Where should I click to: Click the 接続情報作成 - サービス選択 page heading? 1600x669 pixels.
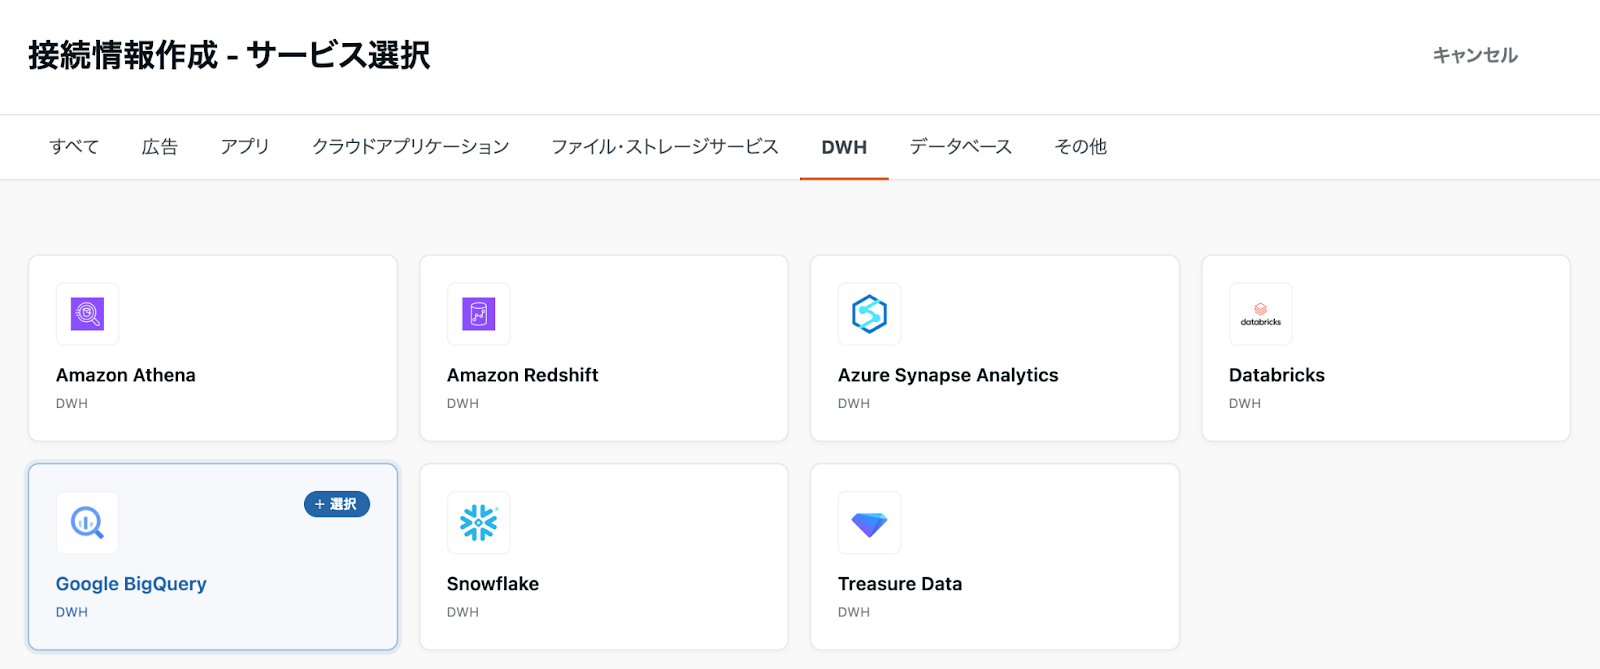click(x=229, y=55)
